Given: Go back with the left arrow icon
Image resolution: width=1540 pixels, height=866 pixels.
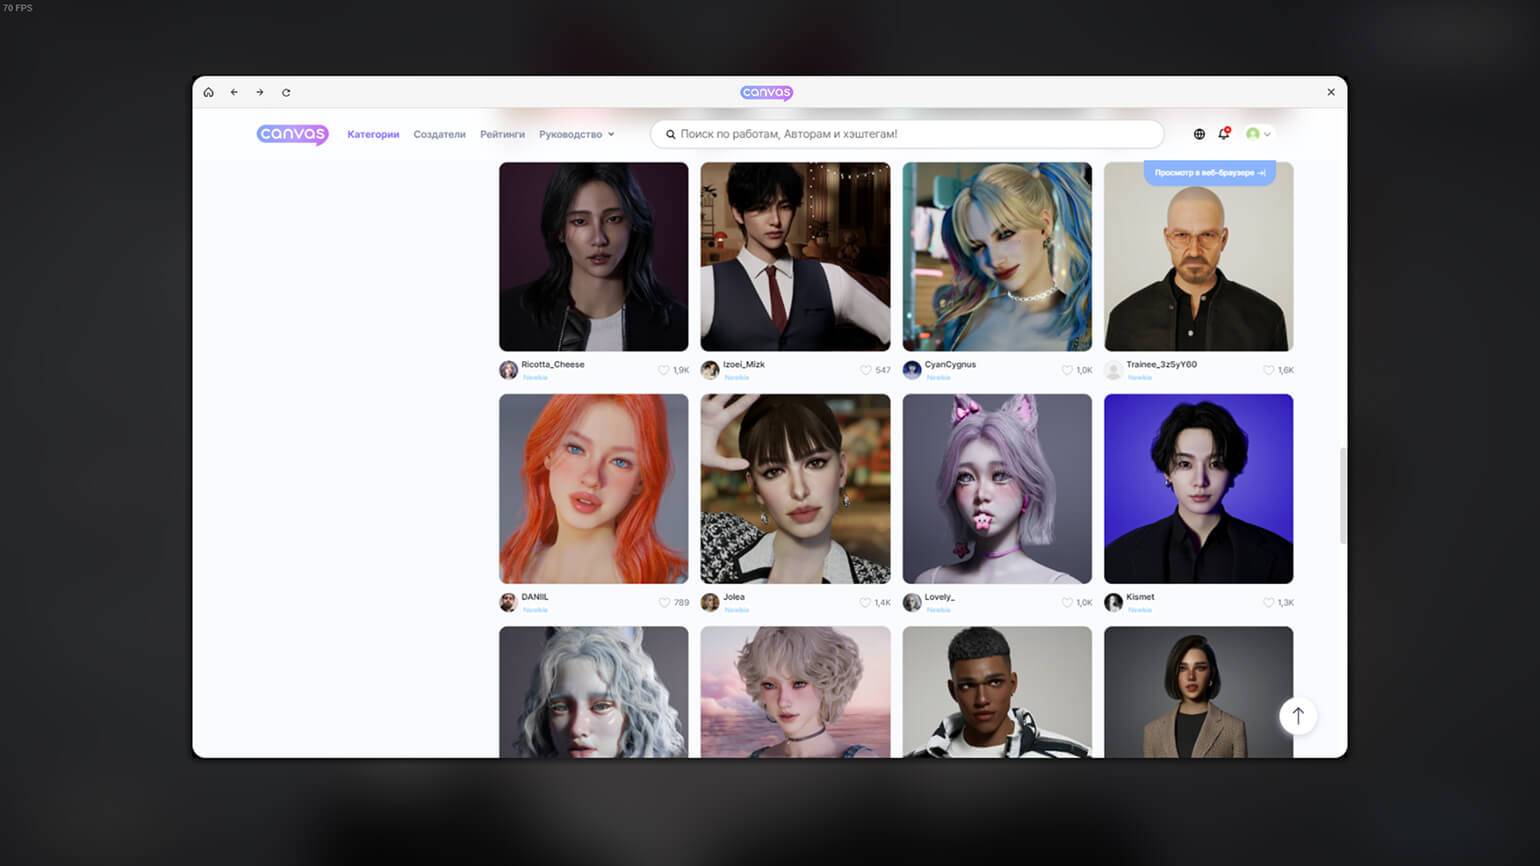Looking at the screenshot, I should tap(234, 92).
